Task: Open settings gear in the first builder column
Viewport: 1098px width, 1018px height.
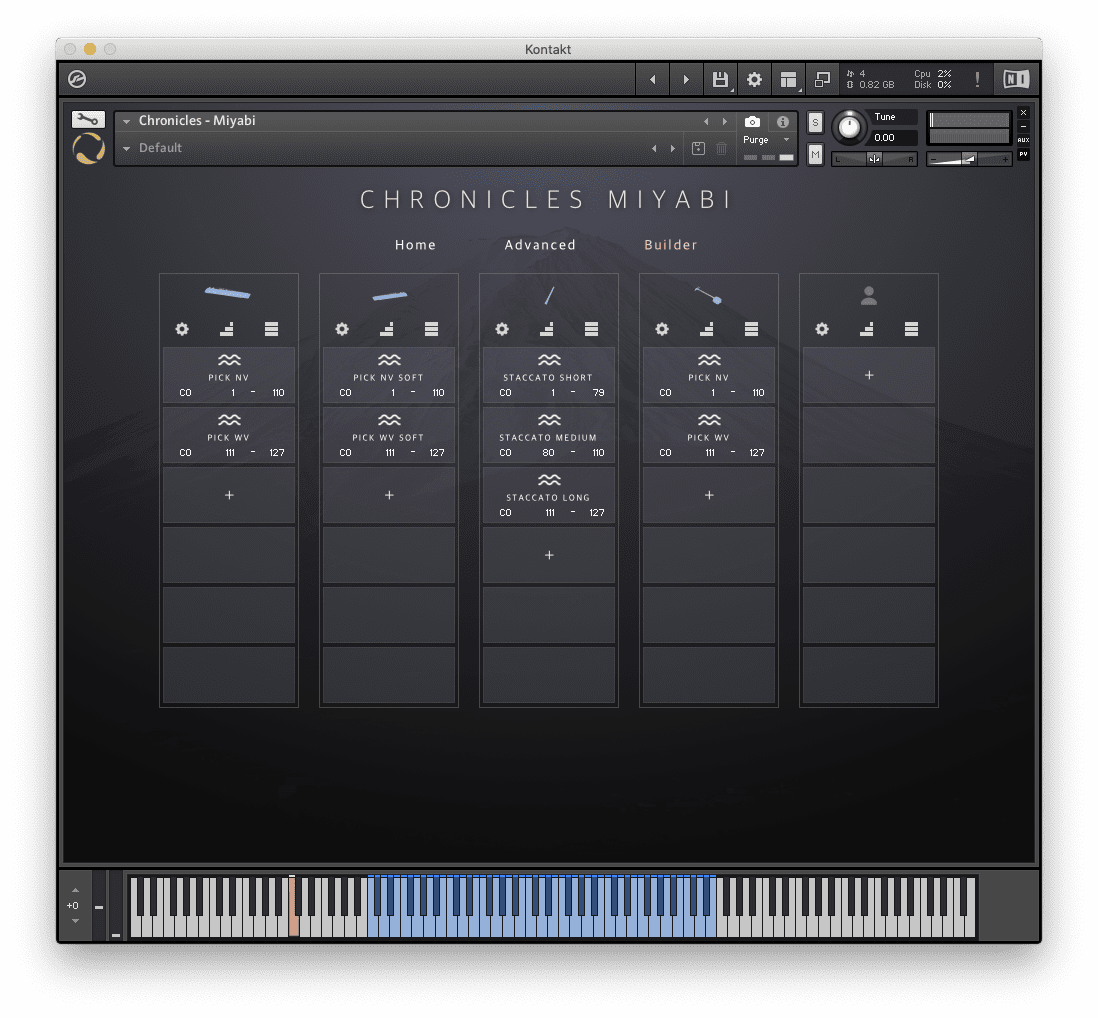Action: (182, 329)
